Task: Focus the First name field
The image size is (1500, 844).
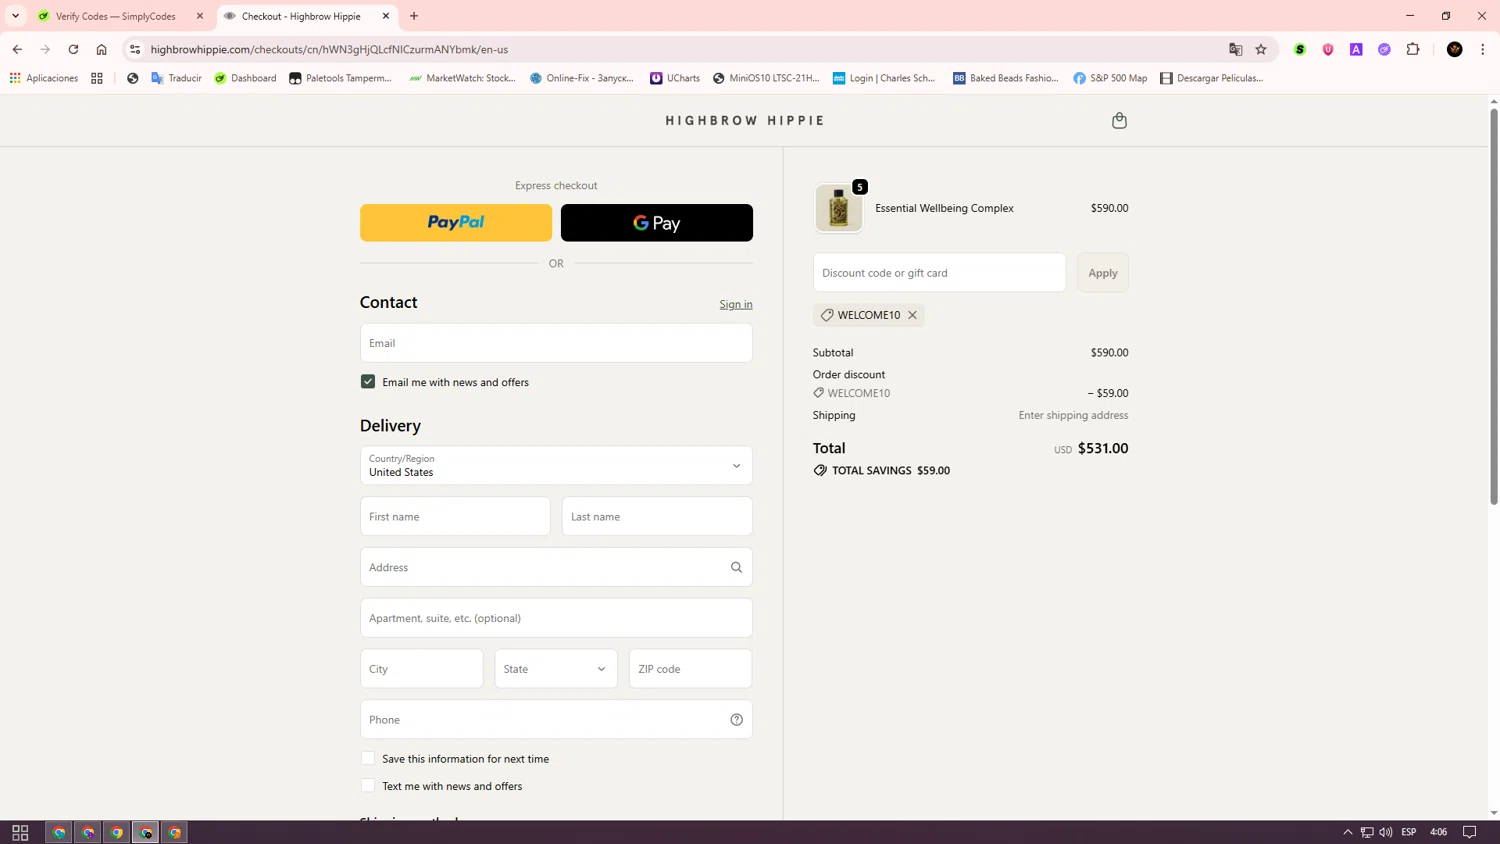Action: tap(455, 517)
